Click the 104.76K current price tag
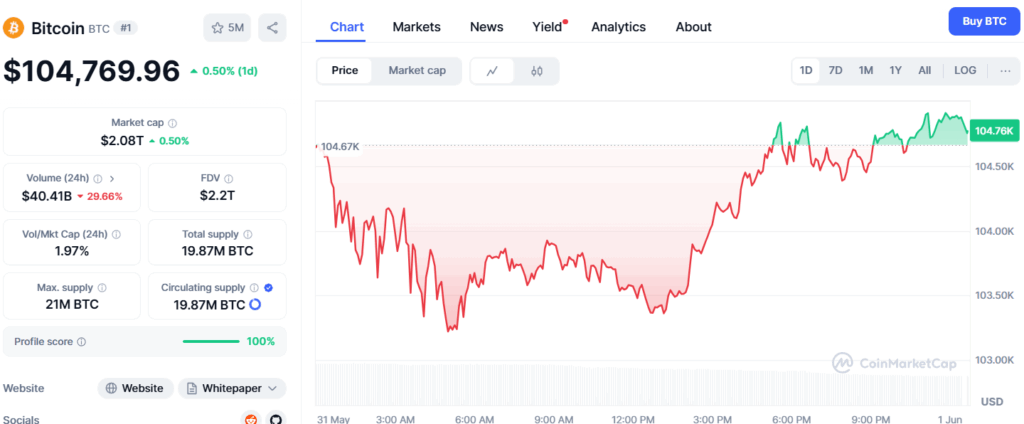Viewport: 1024px width, 424px height. click(x=994, y=131)
